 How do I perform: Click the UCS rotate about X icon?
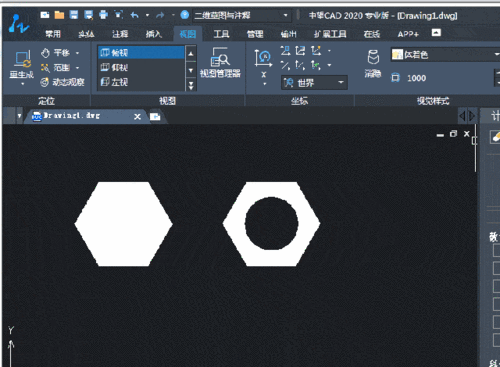click(263, 59)
